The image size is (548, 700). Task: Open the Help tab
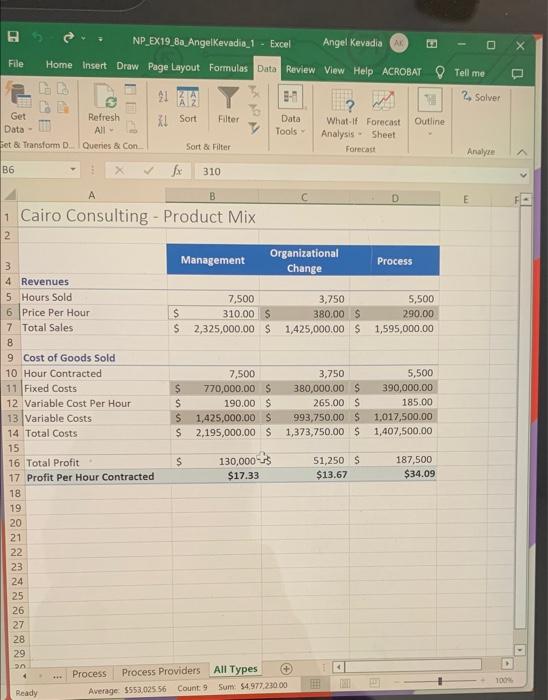point(363,71)
